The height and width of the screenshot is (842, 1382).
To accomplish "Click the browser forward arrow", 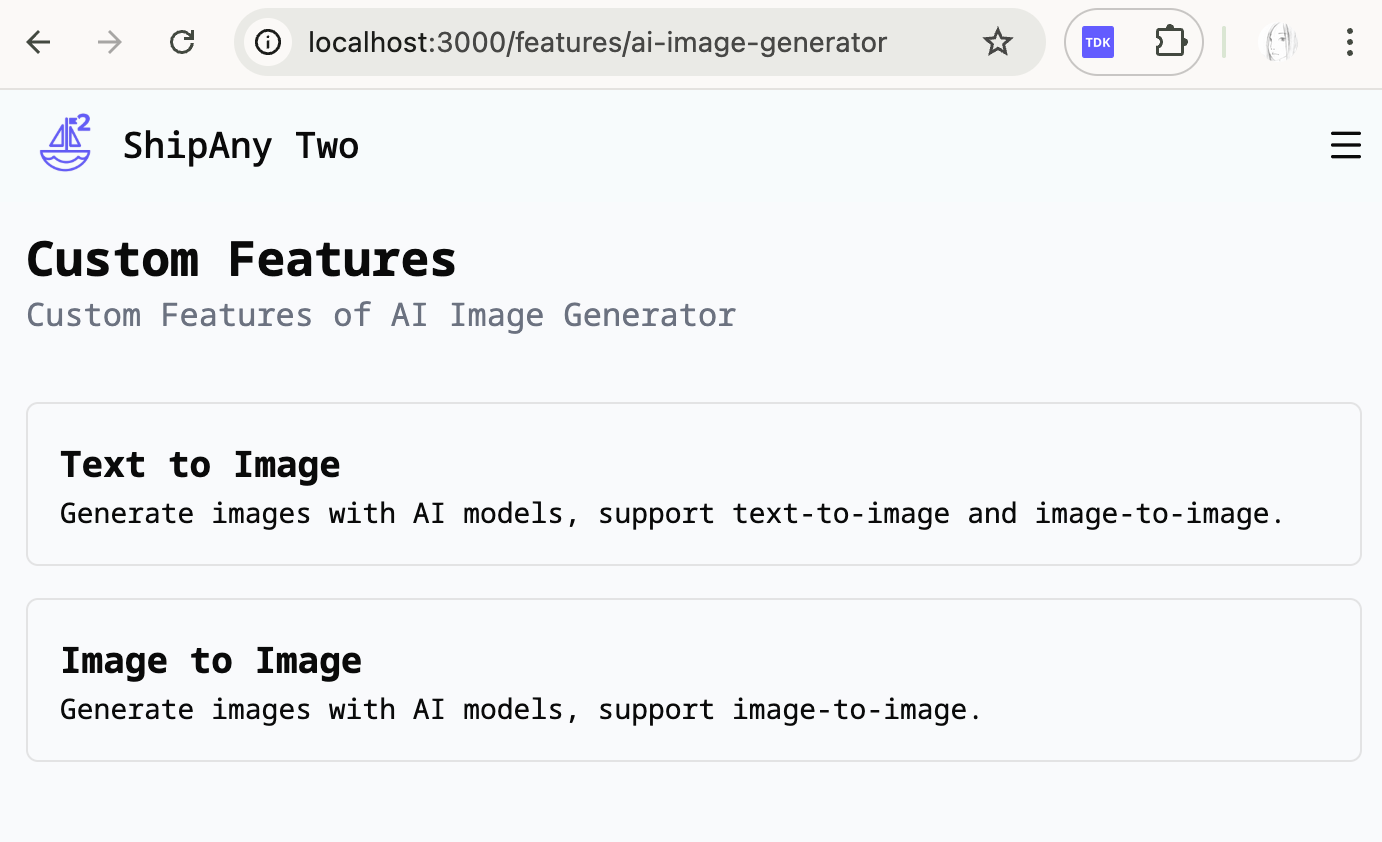I will pos(110,42).
